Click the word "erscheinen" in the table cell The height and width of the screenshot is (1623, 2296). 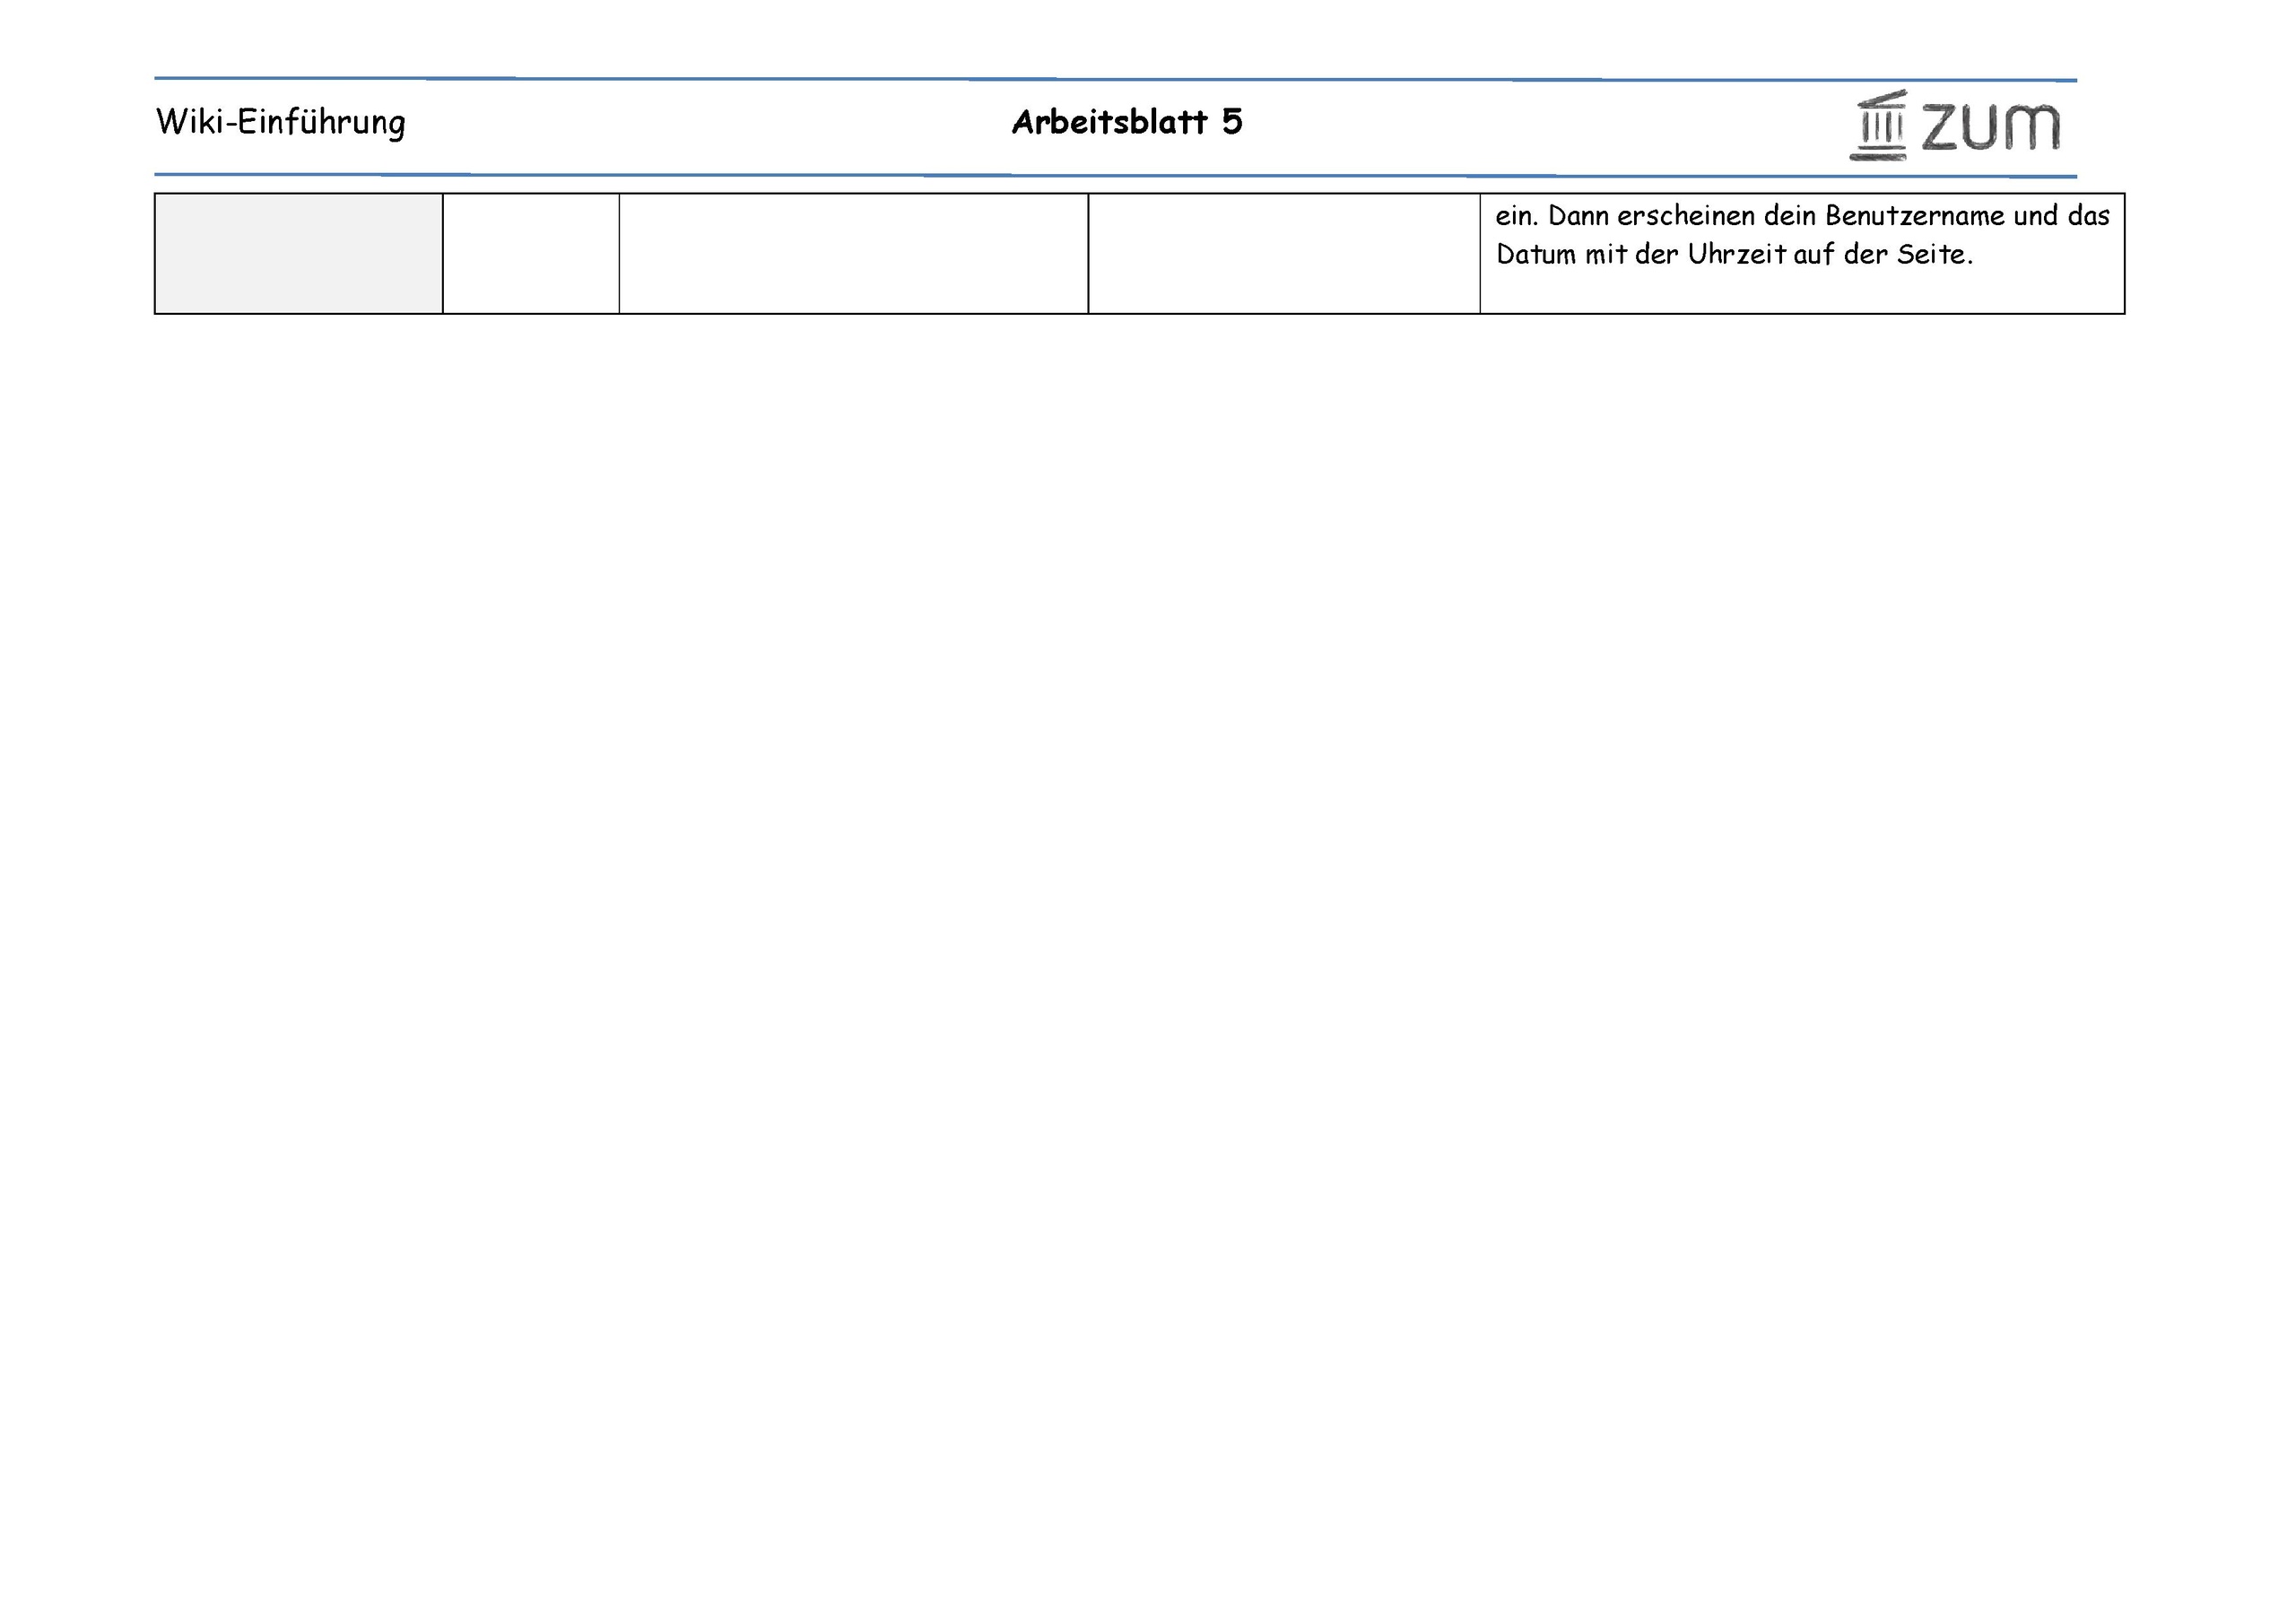(x=1686, y=216)
